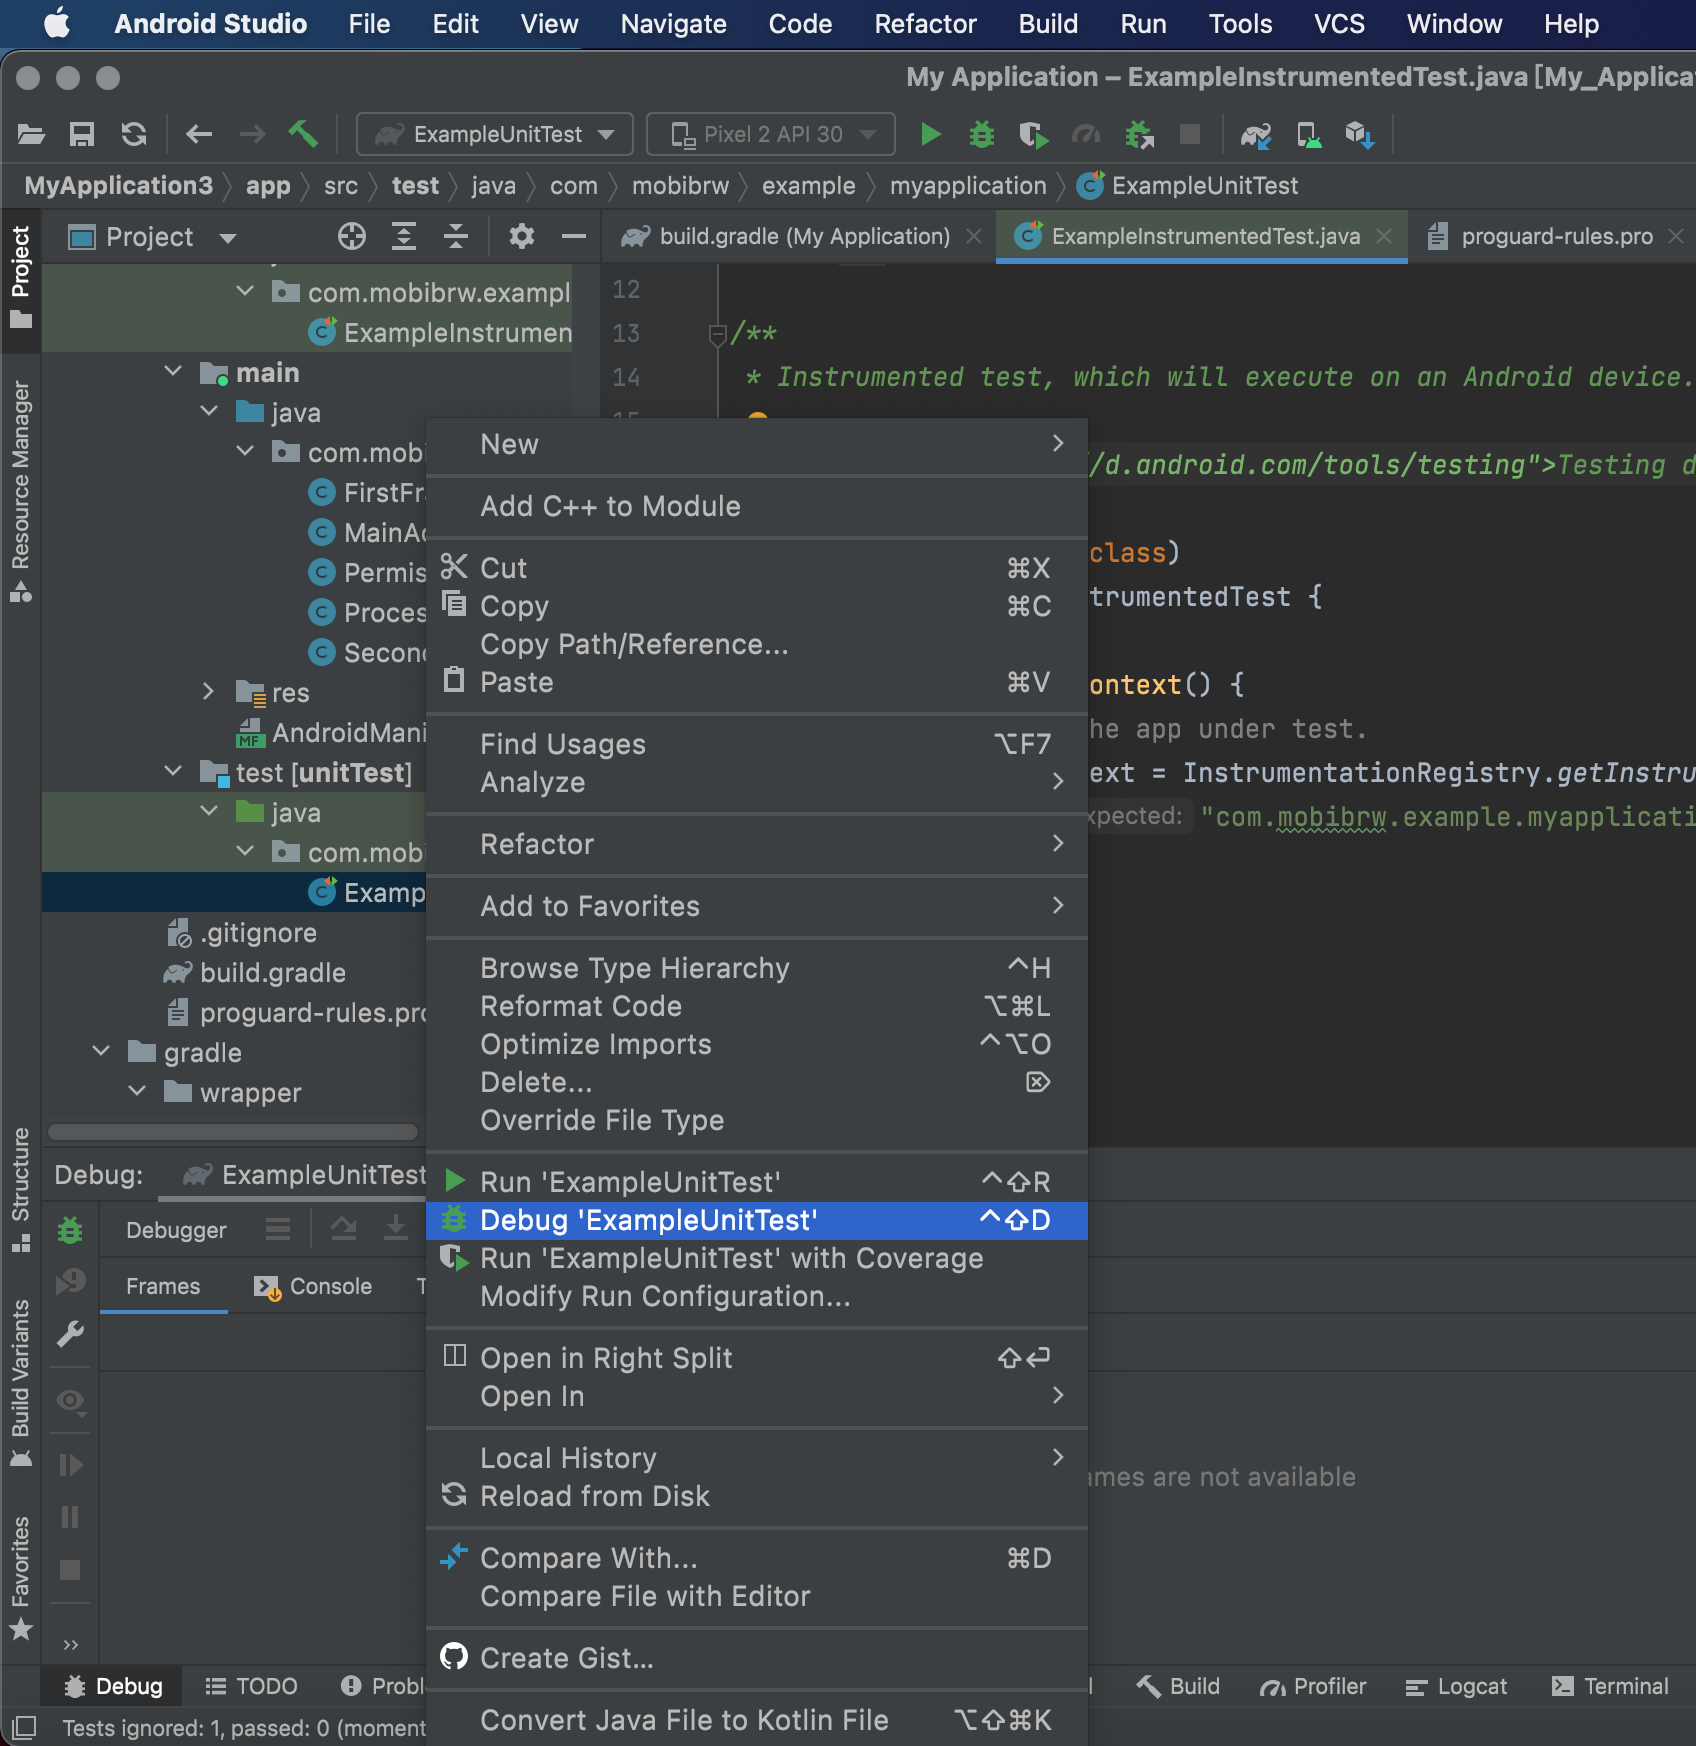Click Create Gist... menu entry
The image size is (1696, 1746).
point(757,1658)
